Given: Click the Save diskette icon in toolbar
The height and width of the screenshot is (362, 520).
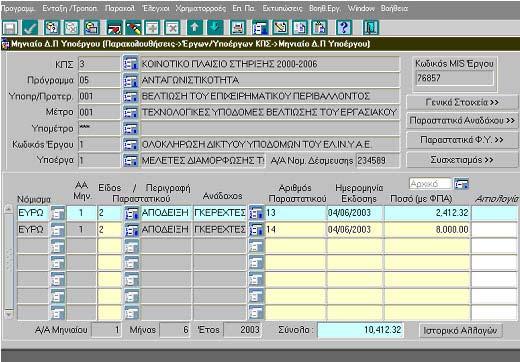Looking at the screenshot, I should click(10, 28).
